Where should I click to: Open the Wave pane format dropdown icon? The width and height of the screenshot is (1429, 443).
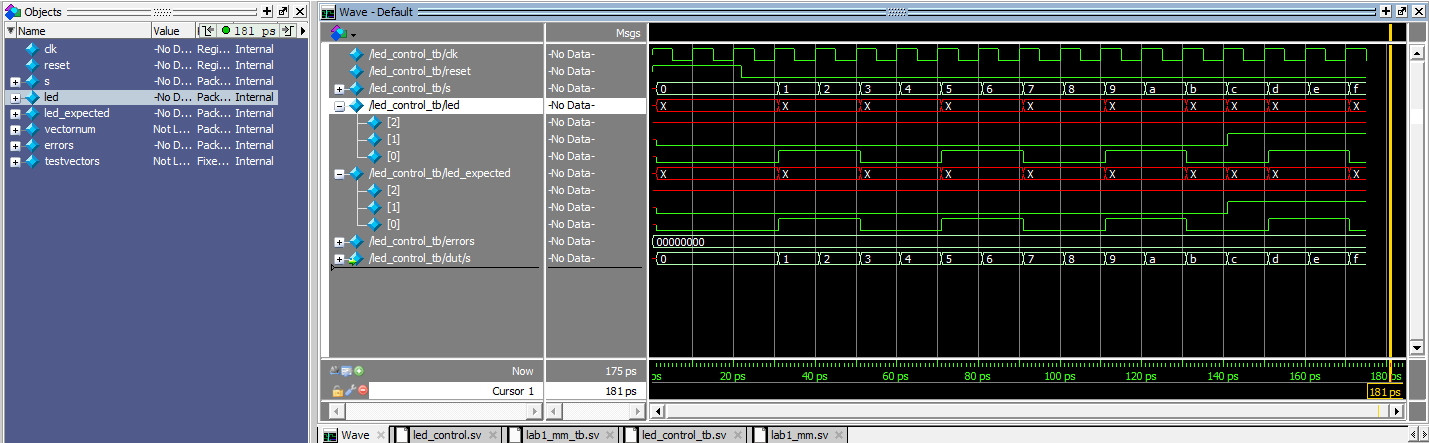click(x=342, y=33)
